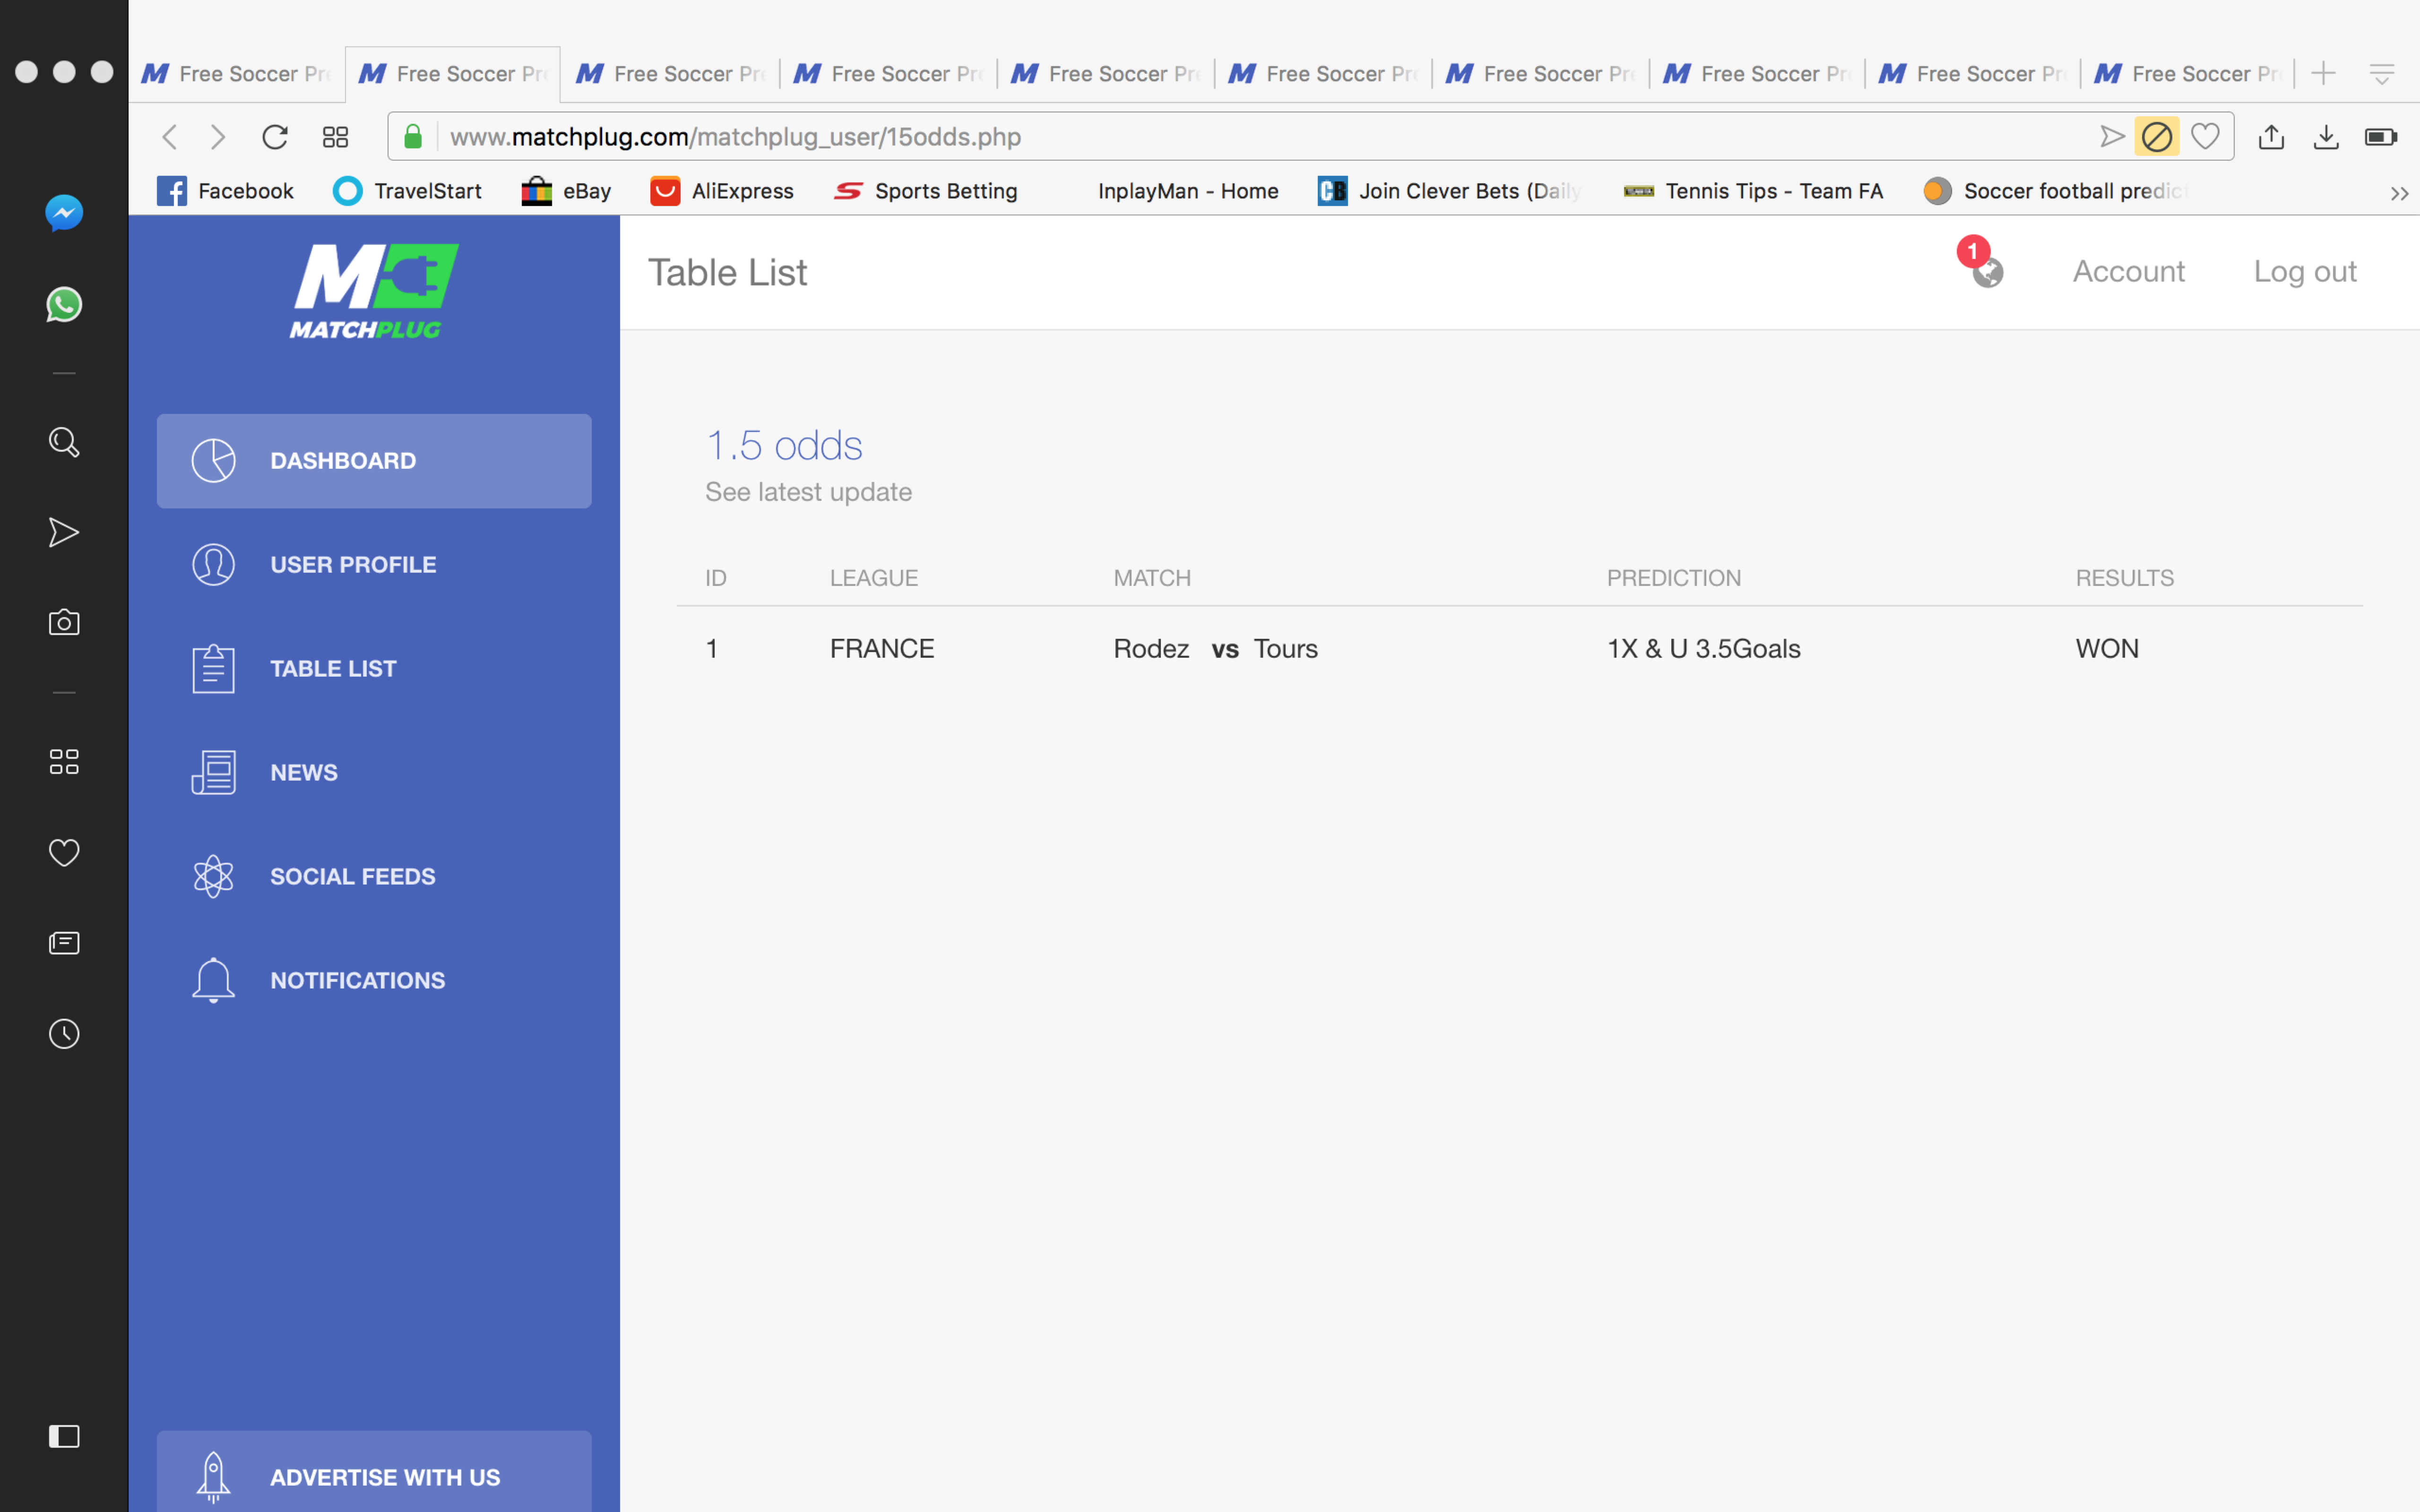The width and height of the screenshot is (2420, 1512).
Task: Open downloads arrow icon
Action: point(2326,137)
